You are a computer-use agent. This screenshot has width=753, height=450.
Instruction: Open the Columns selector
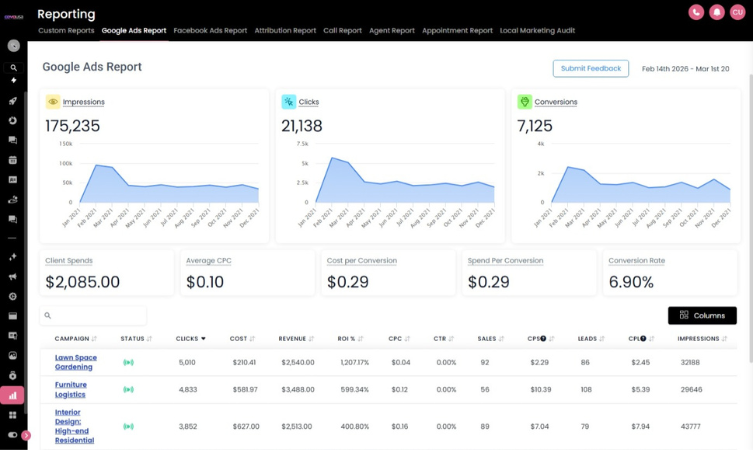pyautogui.click(x=702, y=315)
